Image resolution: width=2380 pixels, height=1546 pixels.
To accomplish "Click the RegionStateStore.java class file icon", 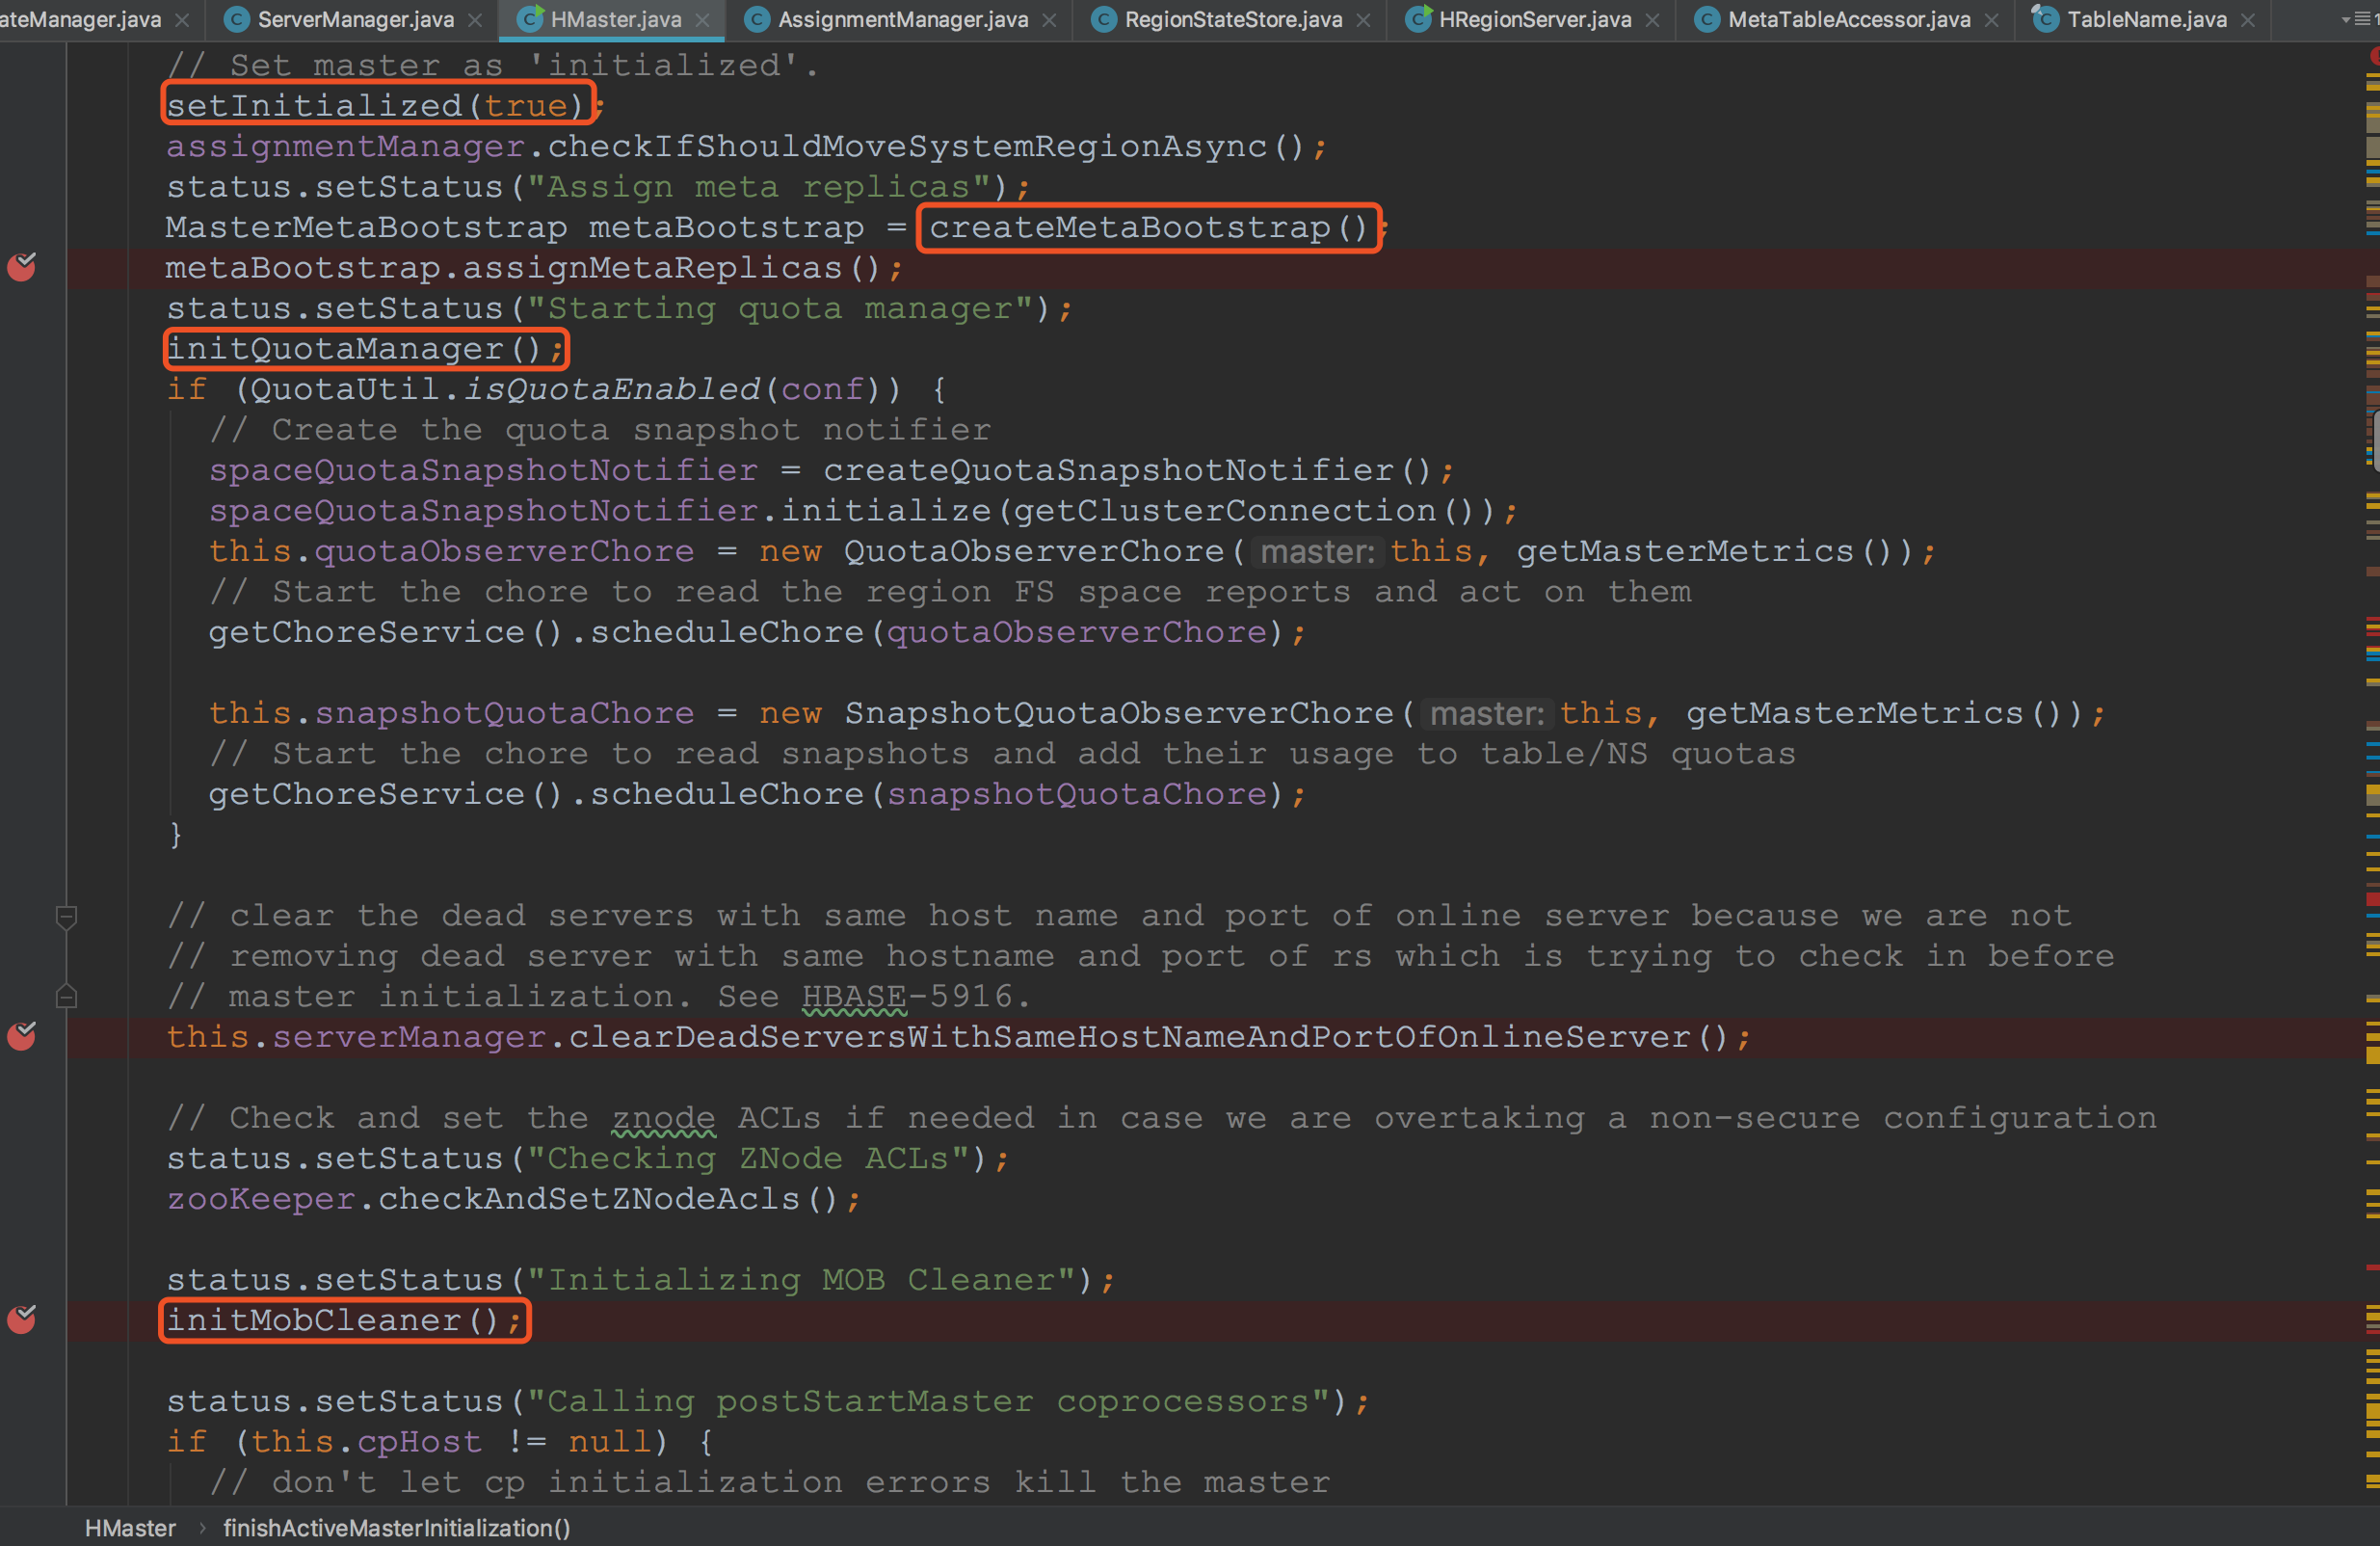I will coord(1104,19).
